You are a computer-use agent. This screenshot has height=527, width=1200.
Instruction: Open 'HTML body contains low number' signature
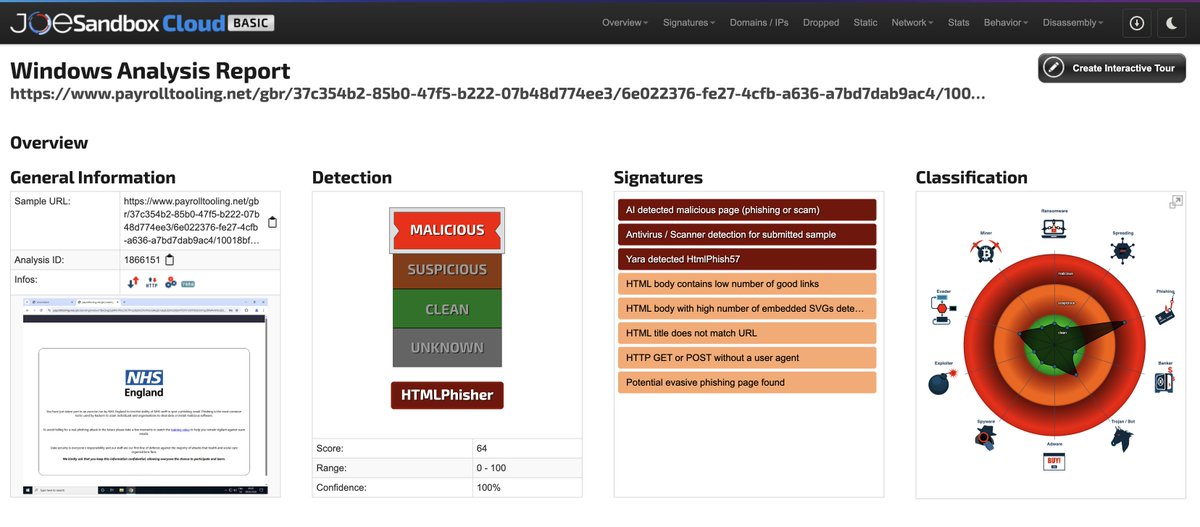[x=747, y=284]
